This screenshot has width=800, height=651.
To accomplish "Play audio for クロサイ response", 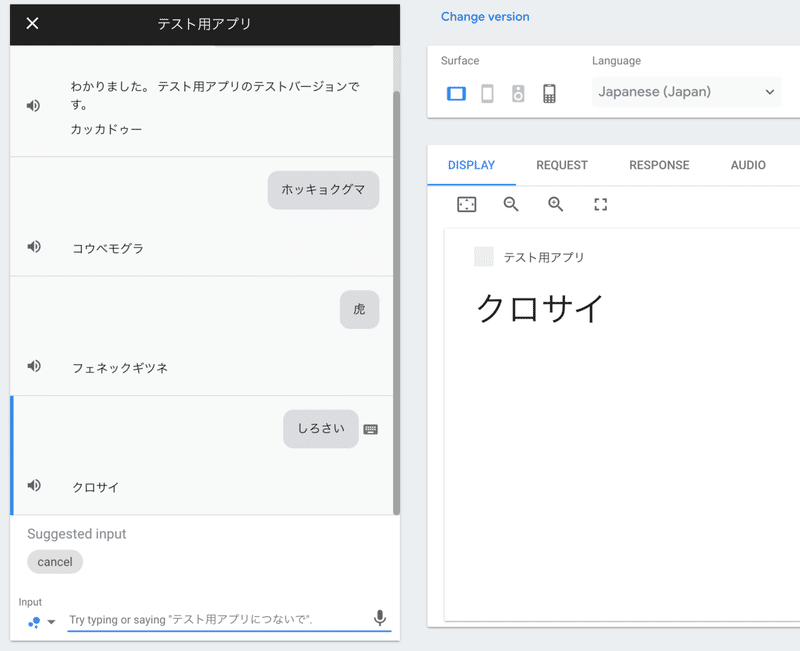I will 34,486.
